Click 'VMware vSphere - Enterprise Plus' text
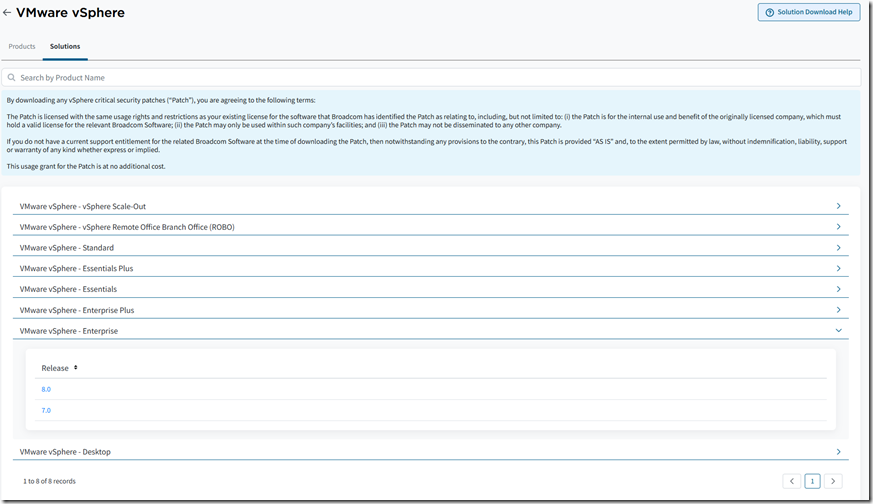 coord(77,310)
